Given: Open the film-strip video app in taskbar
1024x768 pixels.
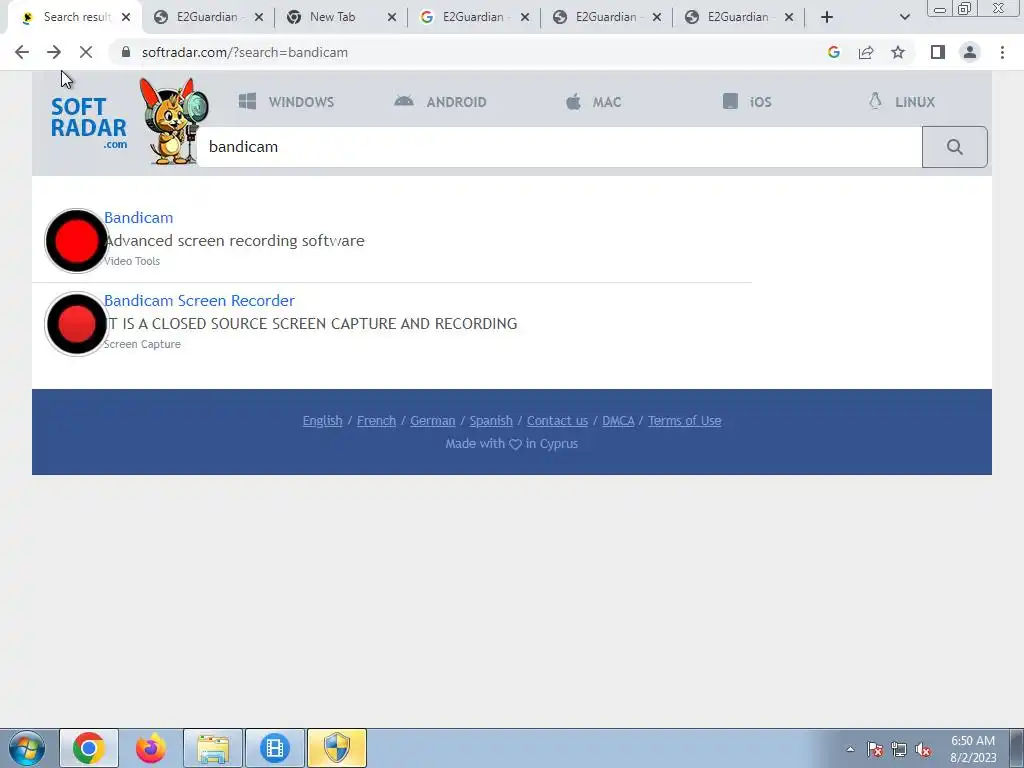Looking at the screenshot, I should 275,748.
